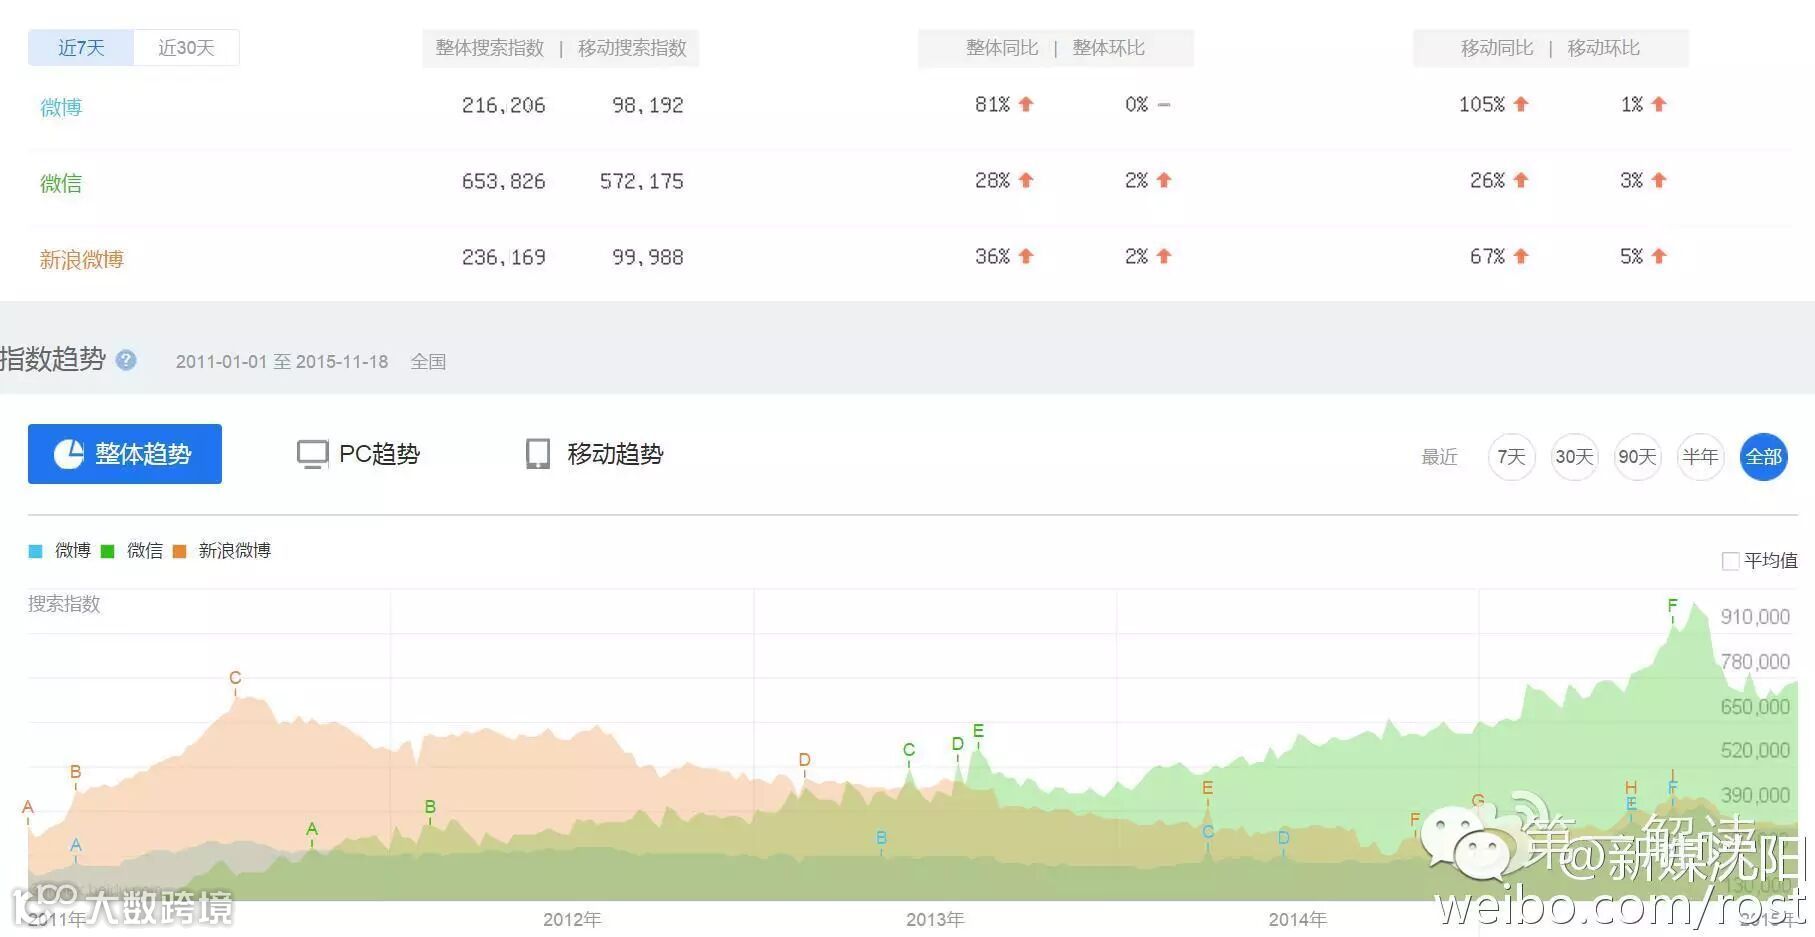1815x937 pixels.
Task: Click the orange D marker on chart
Action: [x=804, y=760]
